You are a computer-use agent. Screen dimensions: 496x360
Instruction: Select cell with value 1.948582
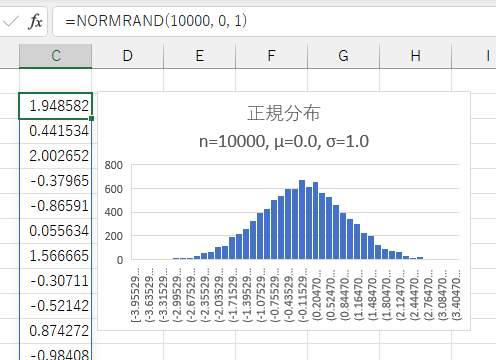click(56, 106)
